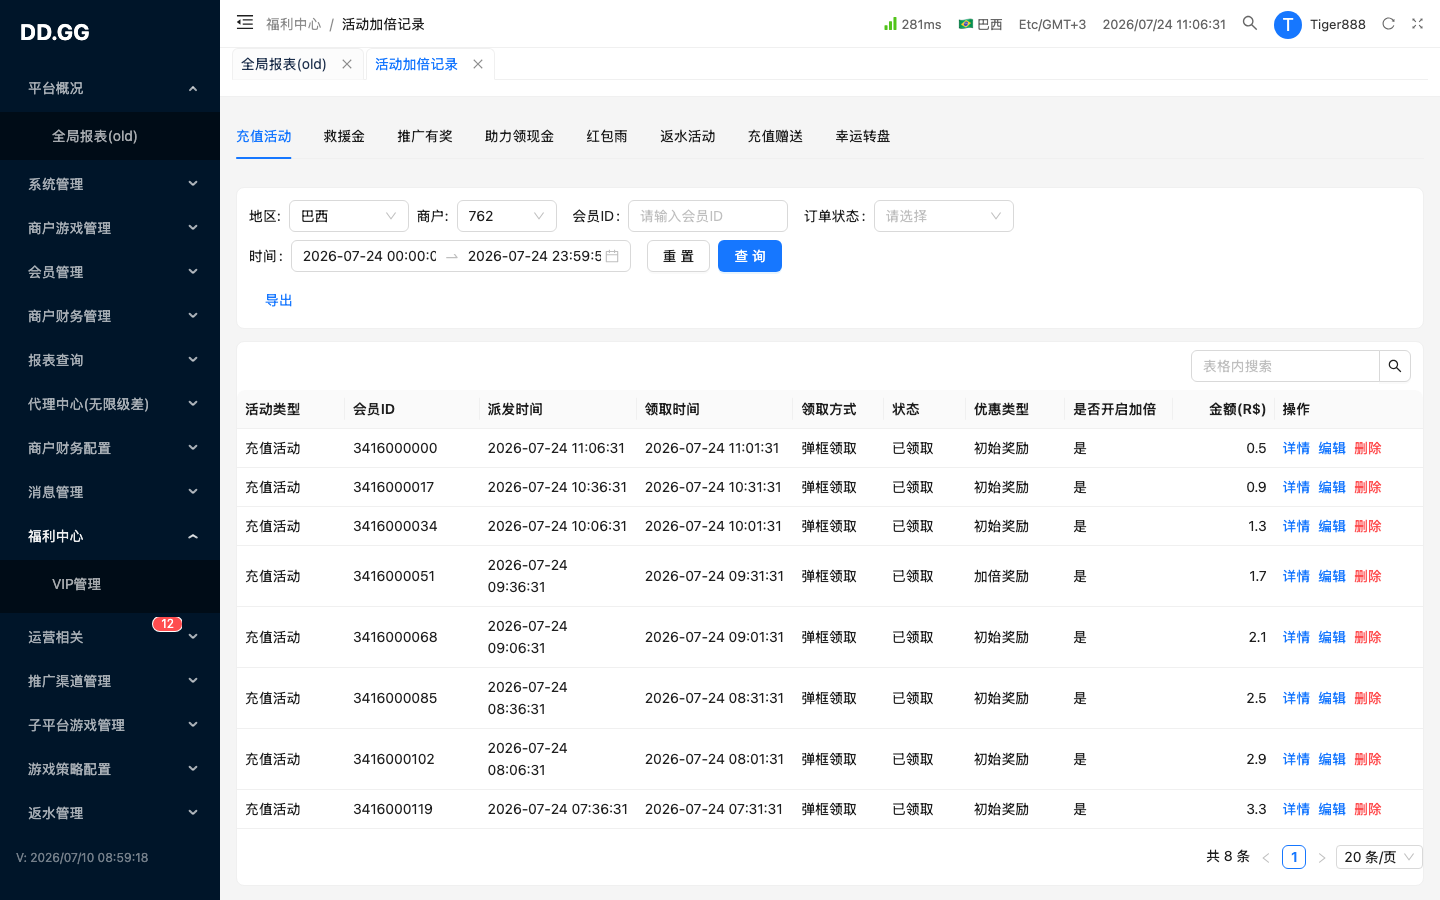
Task: Focus the 表格内搜索 search field
Action: [x=1285, y=366]
